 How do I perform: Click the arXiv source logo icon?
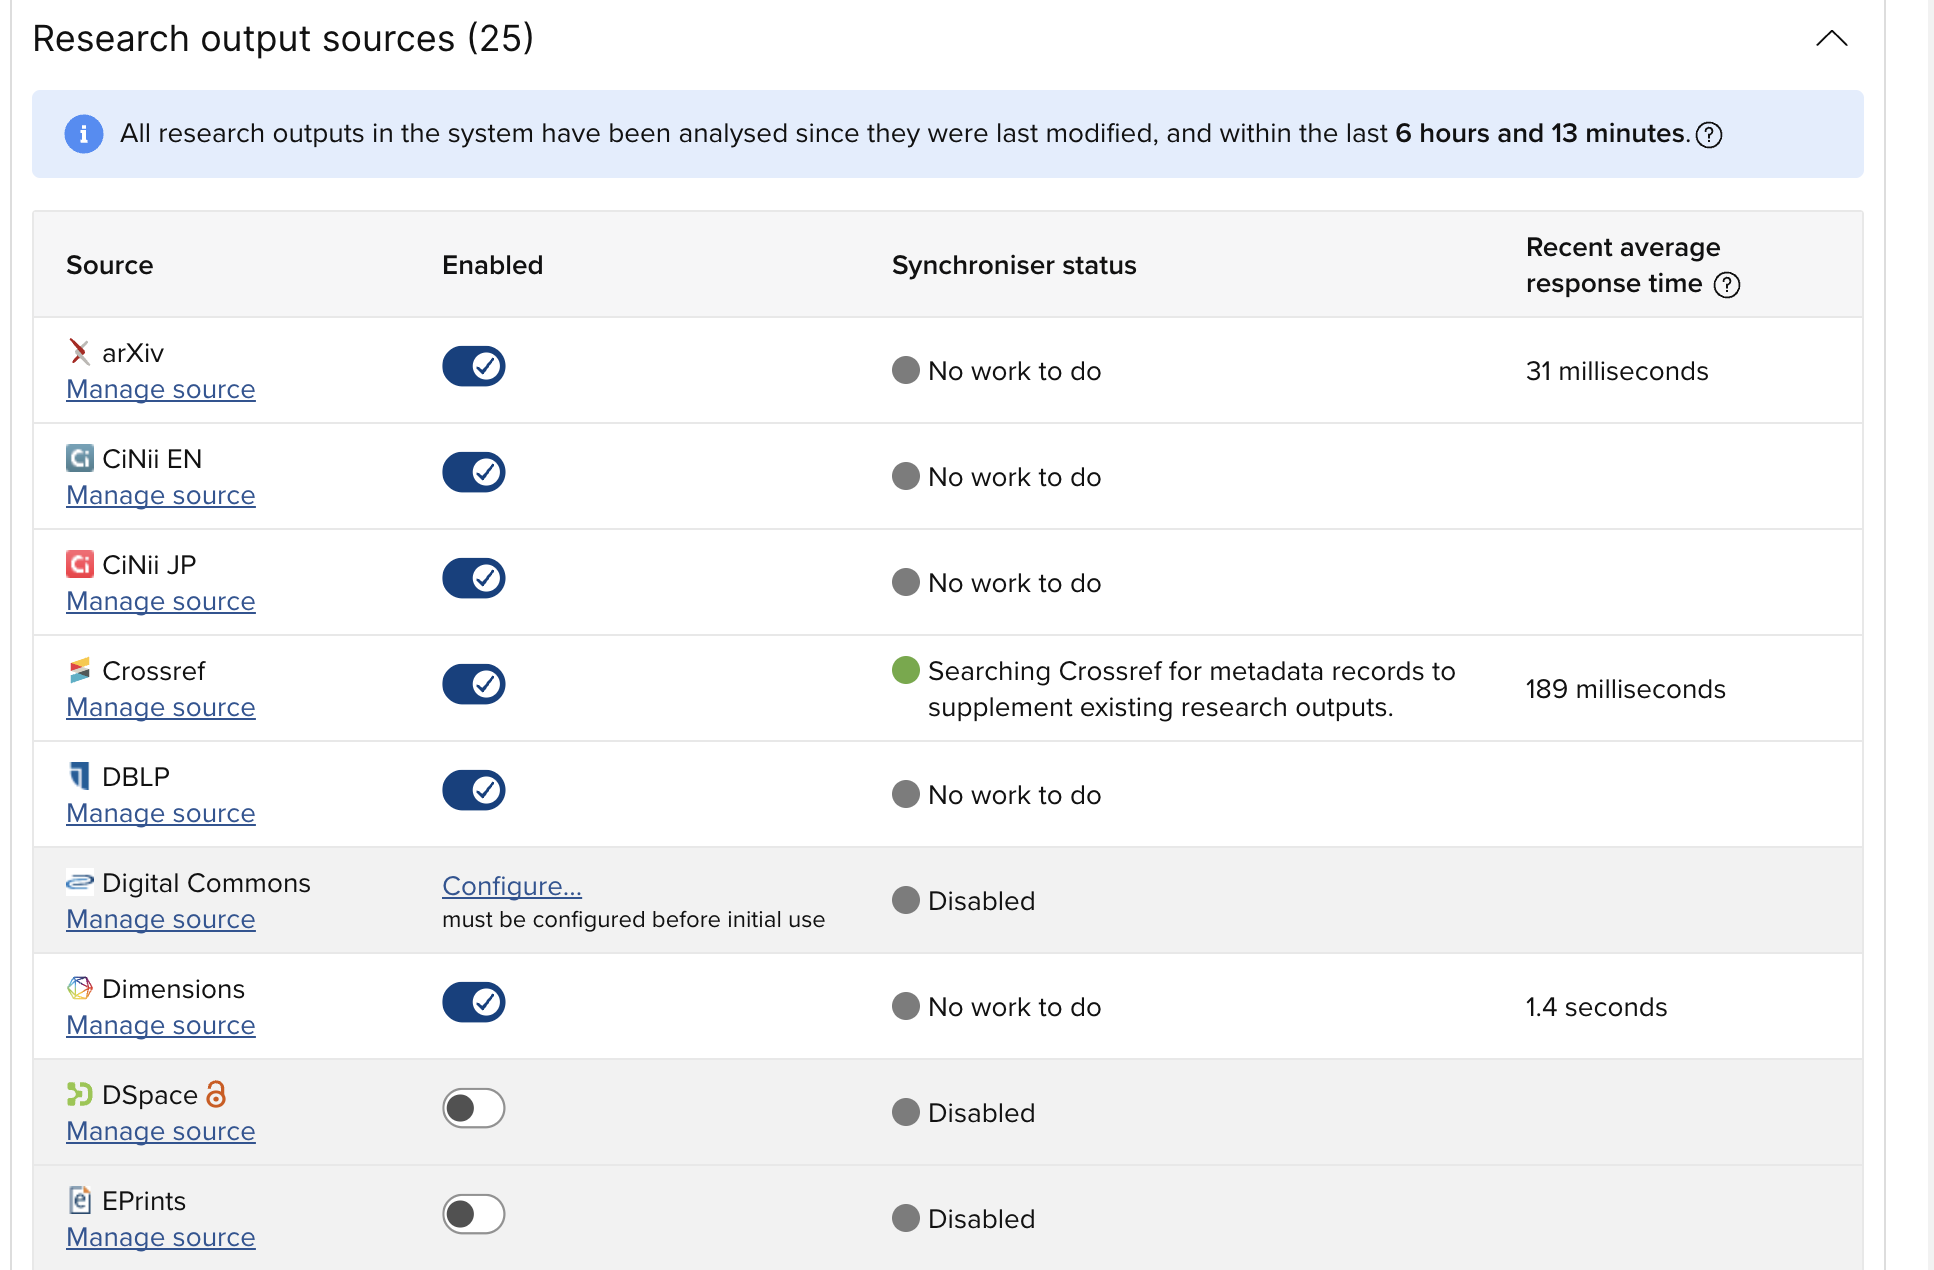pos(79,352)
